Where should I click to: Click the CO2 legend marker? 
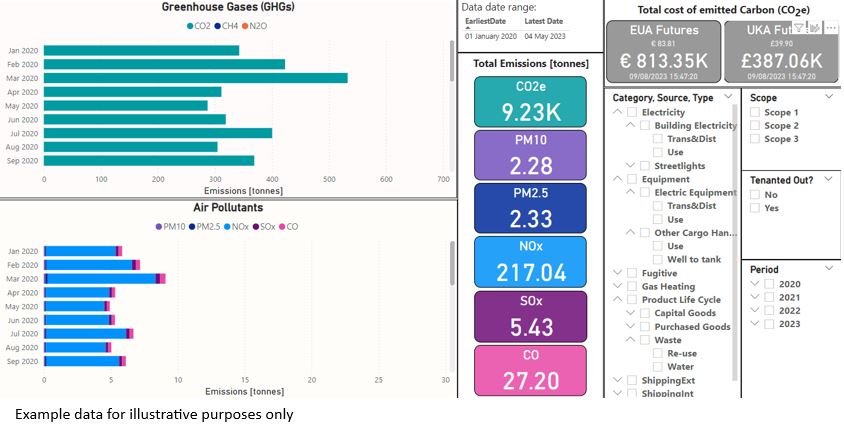(x=190, y=26)
